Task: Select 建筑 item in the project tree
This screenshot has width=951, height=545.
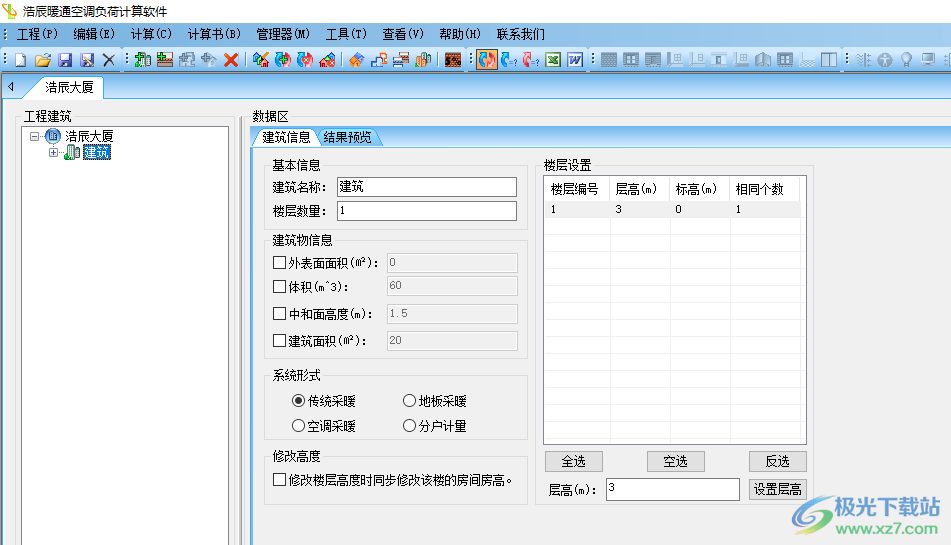Action: [x=96, y=152]
